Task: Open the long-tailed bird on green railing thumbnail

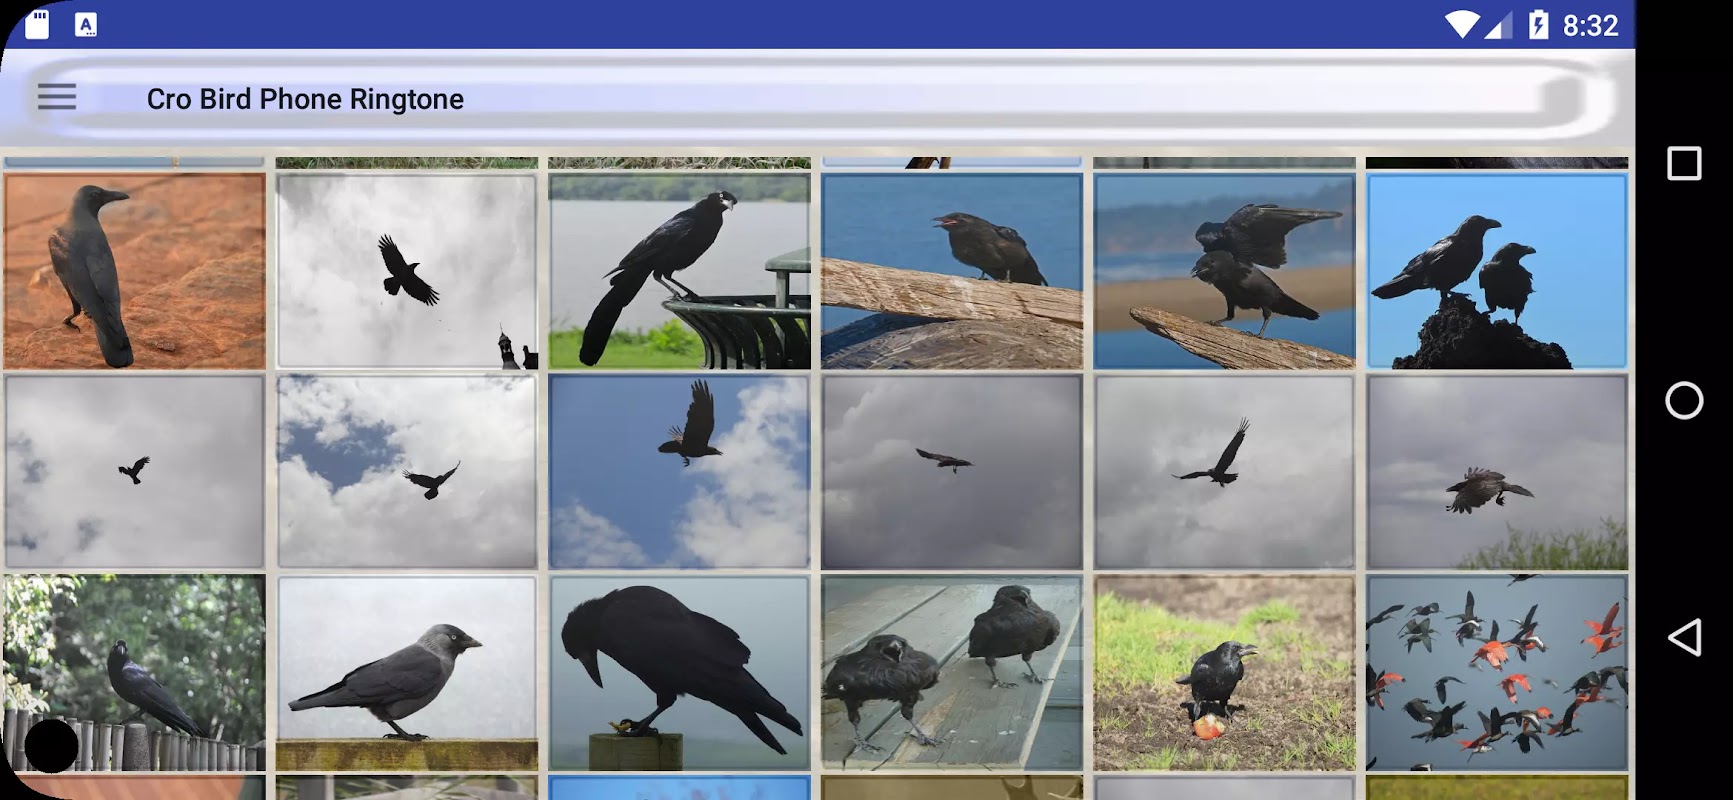Action: (x=679, y=271)
